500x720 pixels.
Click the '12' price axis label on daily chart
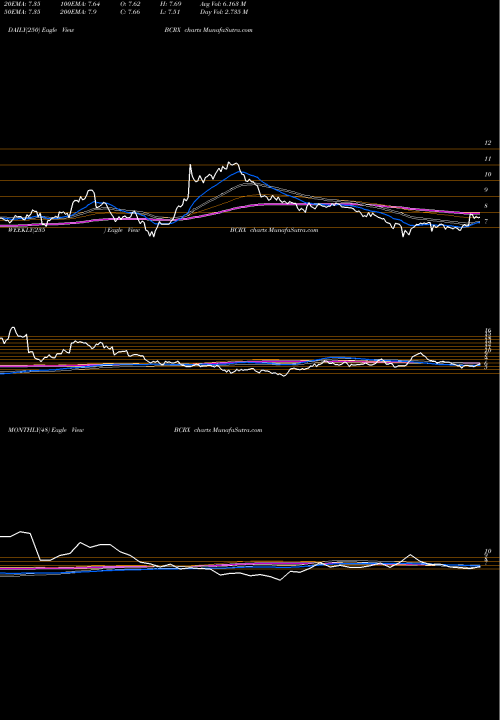(488, 143)
